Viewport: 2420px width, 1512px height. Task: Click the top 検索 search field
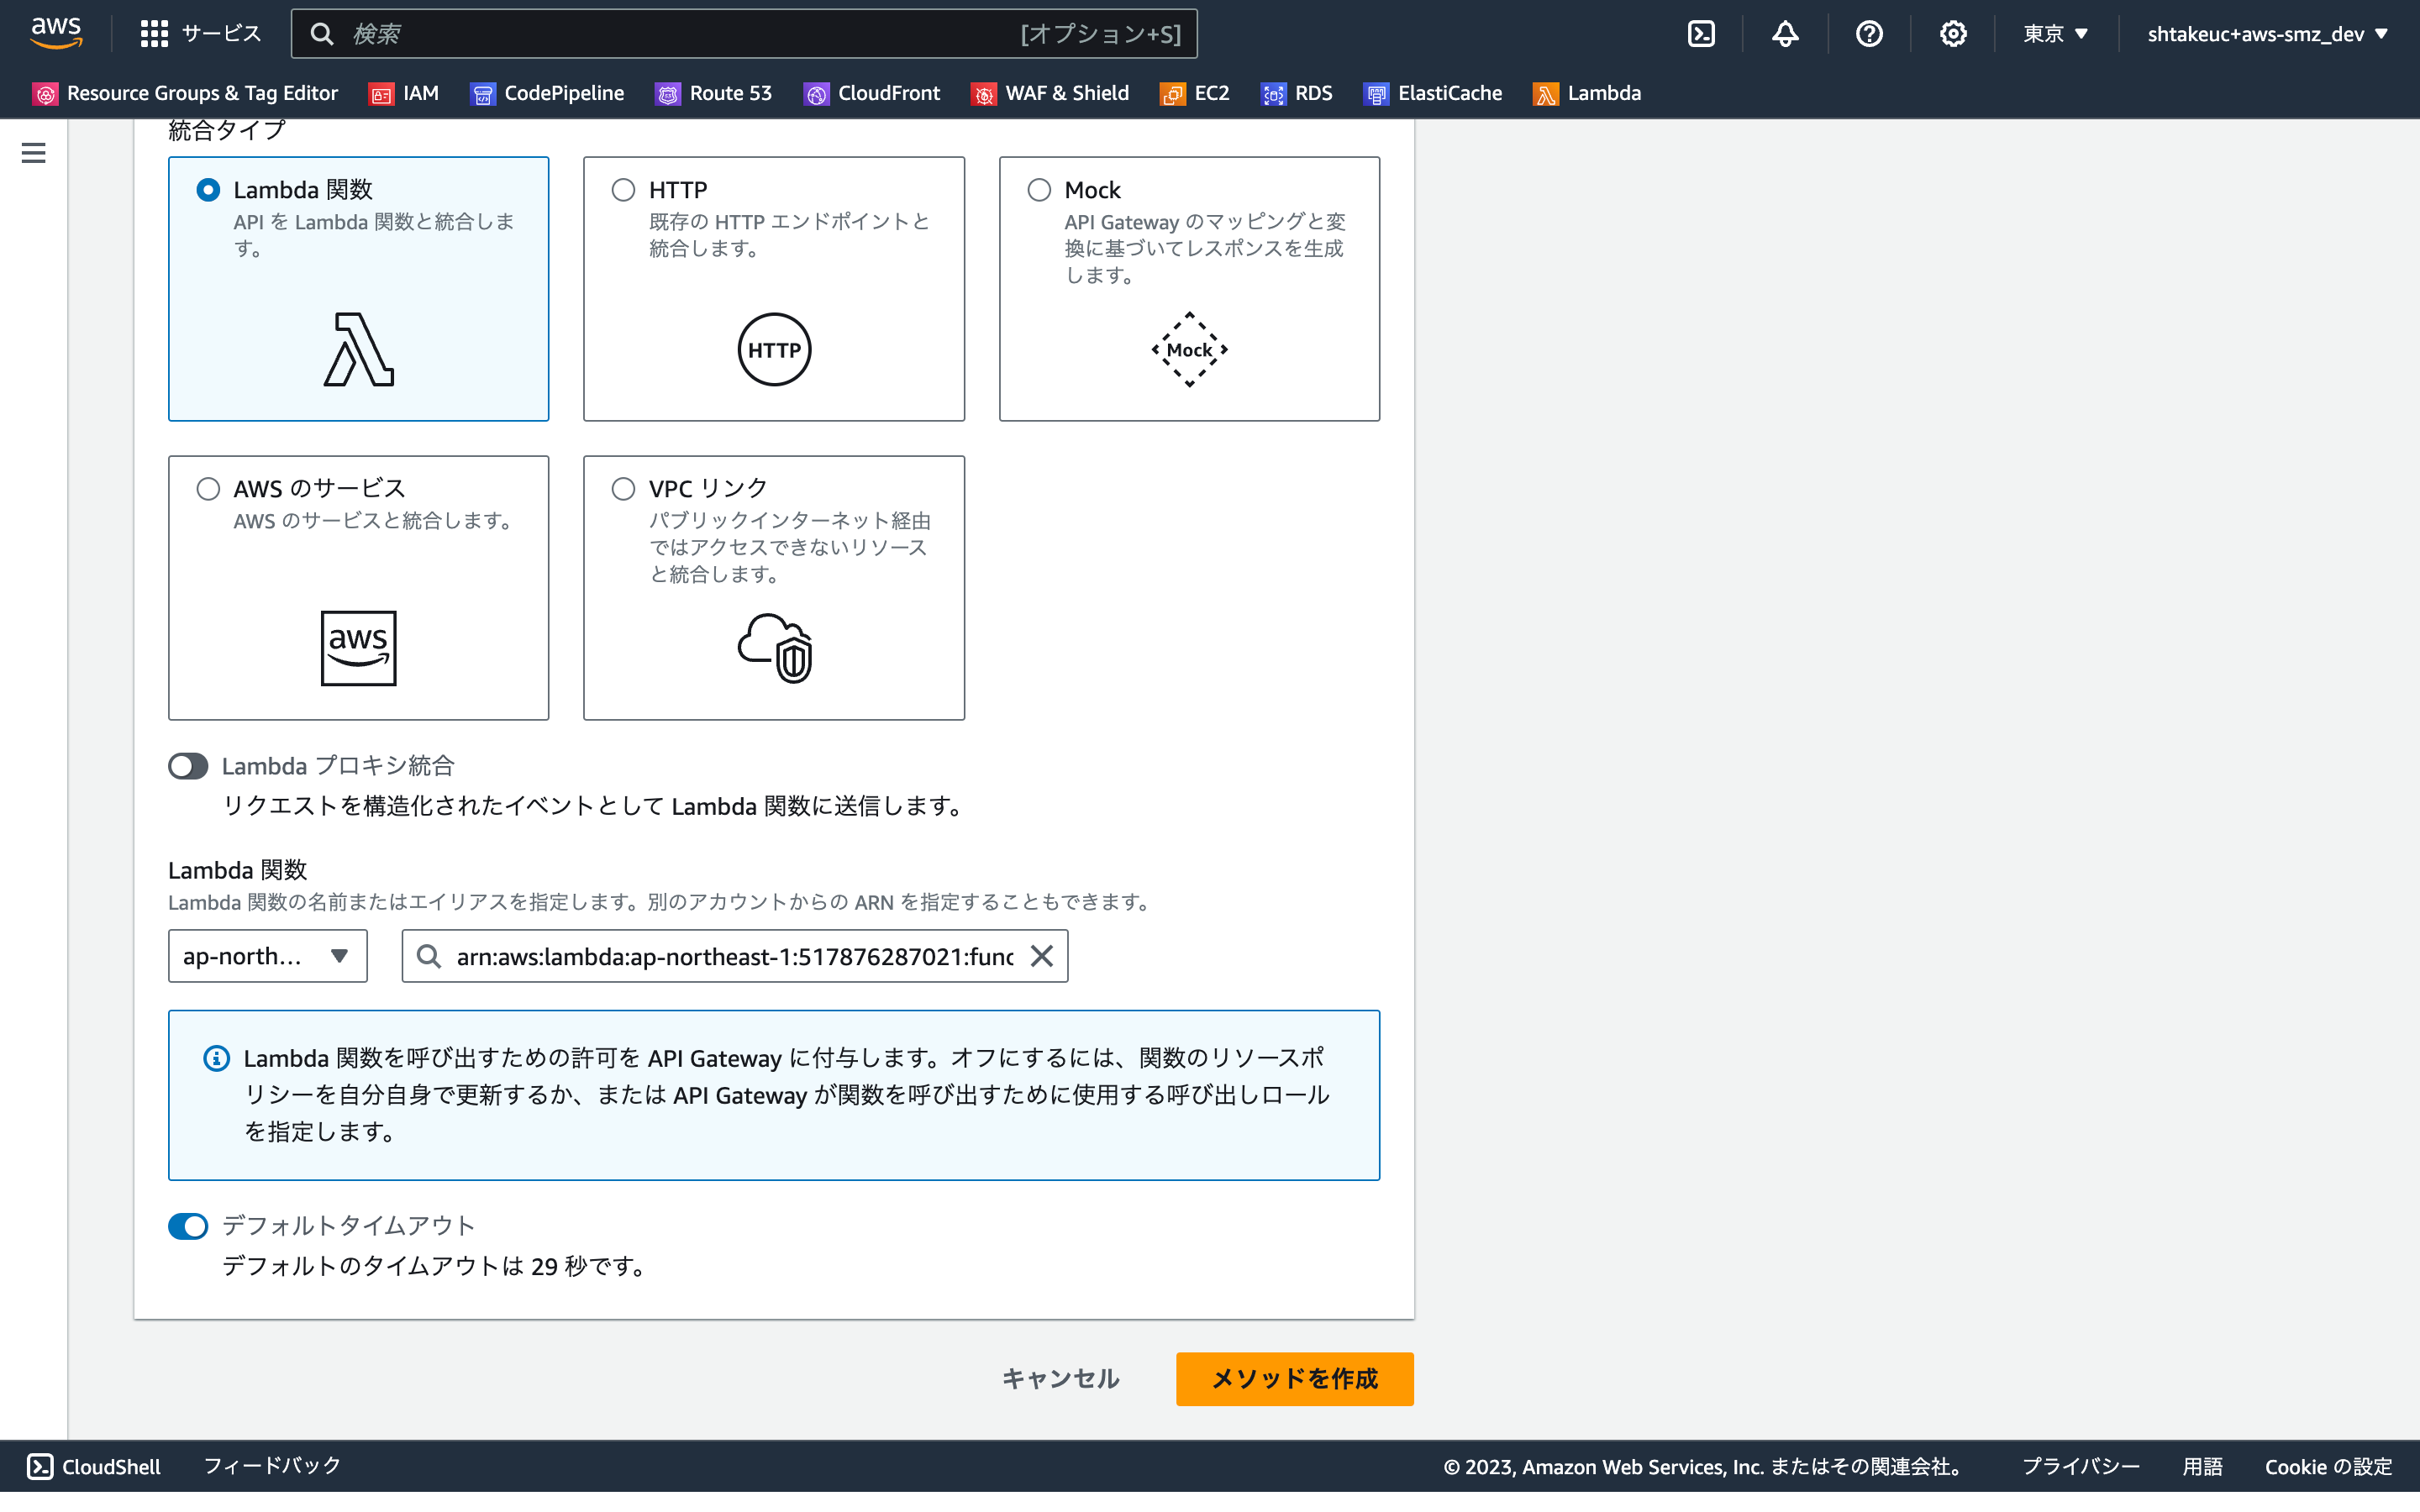click(x=744, y=34)
